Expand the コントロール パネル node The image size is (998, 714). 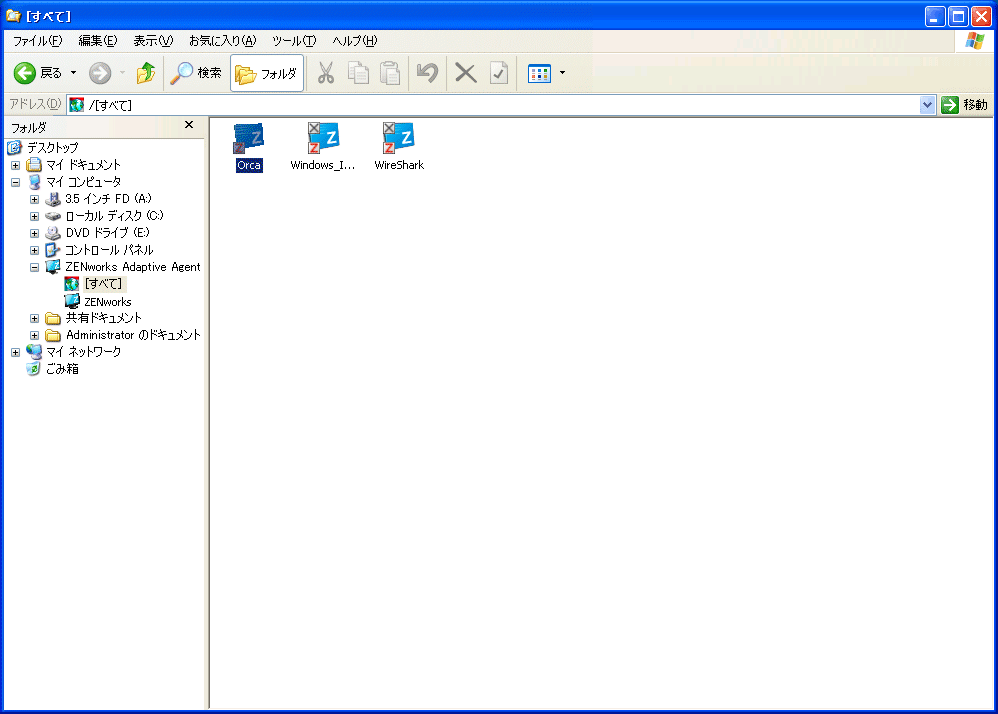click(35, 251)
